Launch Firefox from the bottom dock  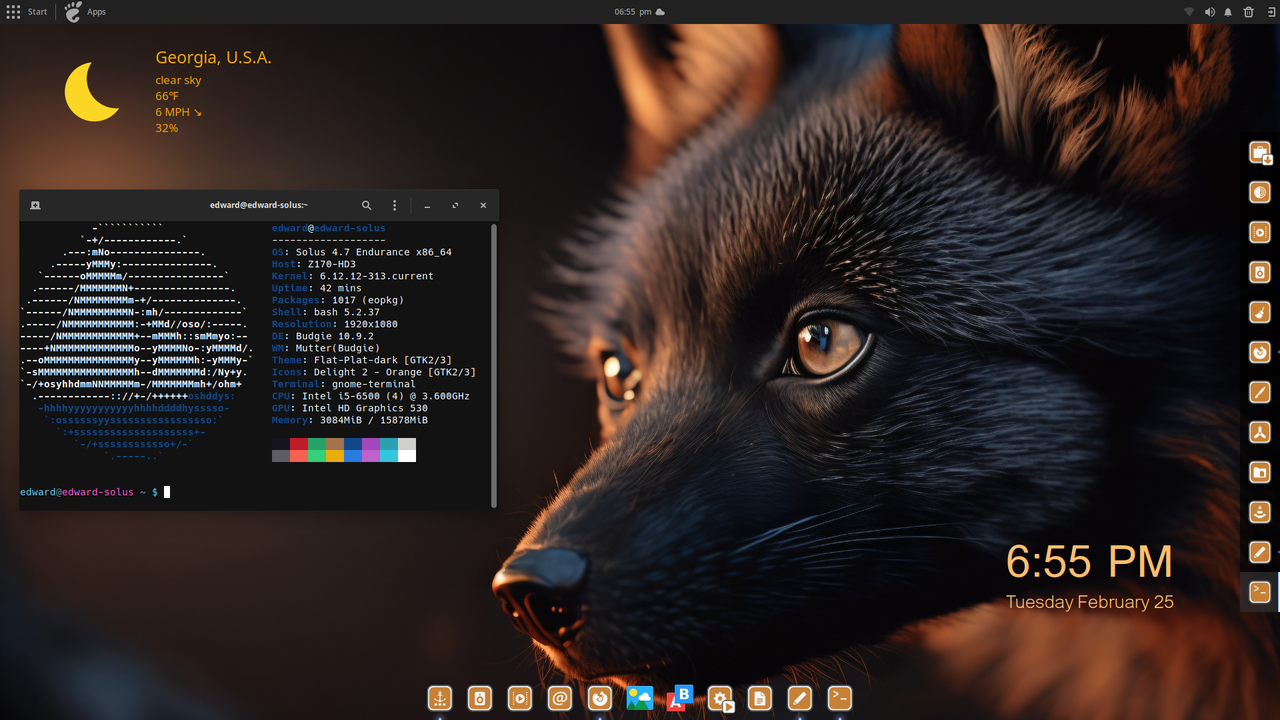pos(600,698)
